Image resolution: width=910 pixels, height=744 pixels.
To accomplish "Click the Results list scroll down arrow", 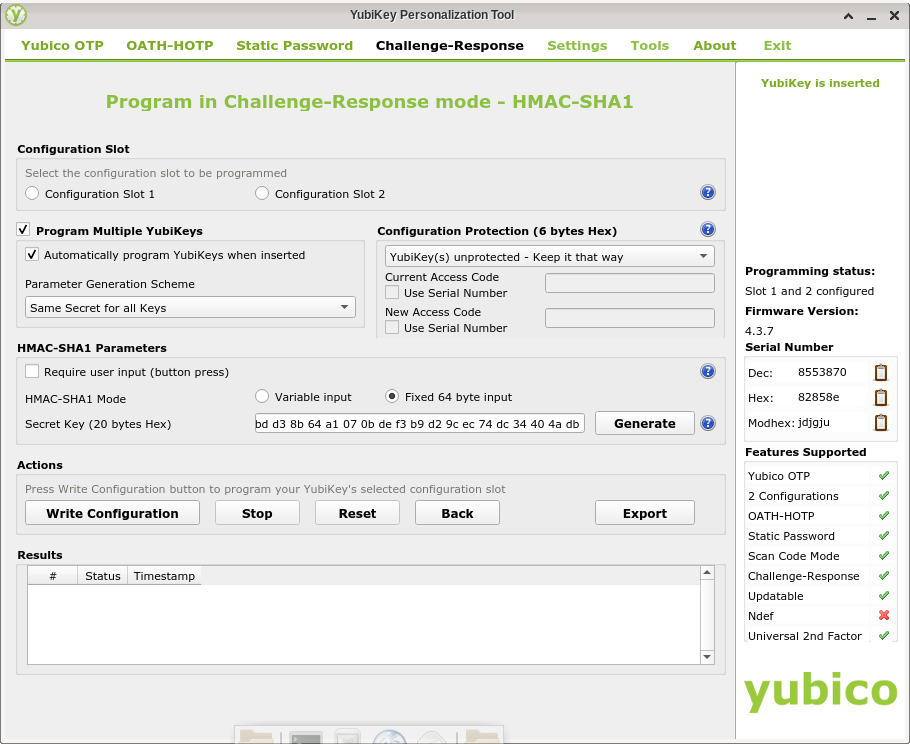I will 707,656.
